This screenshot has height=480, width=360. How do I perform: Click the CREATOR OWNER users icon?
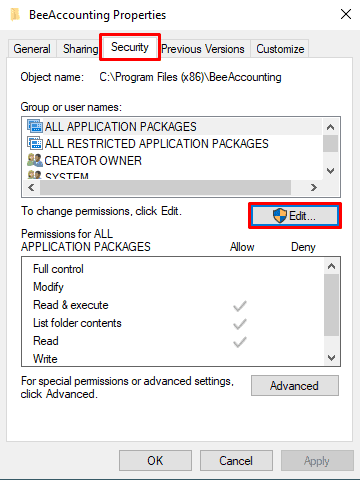pos(35,160)
